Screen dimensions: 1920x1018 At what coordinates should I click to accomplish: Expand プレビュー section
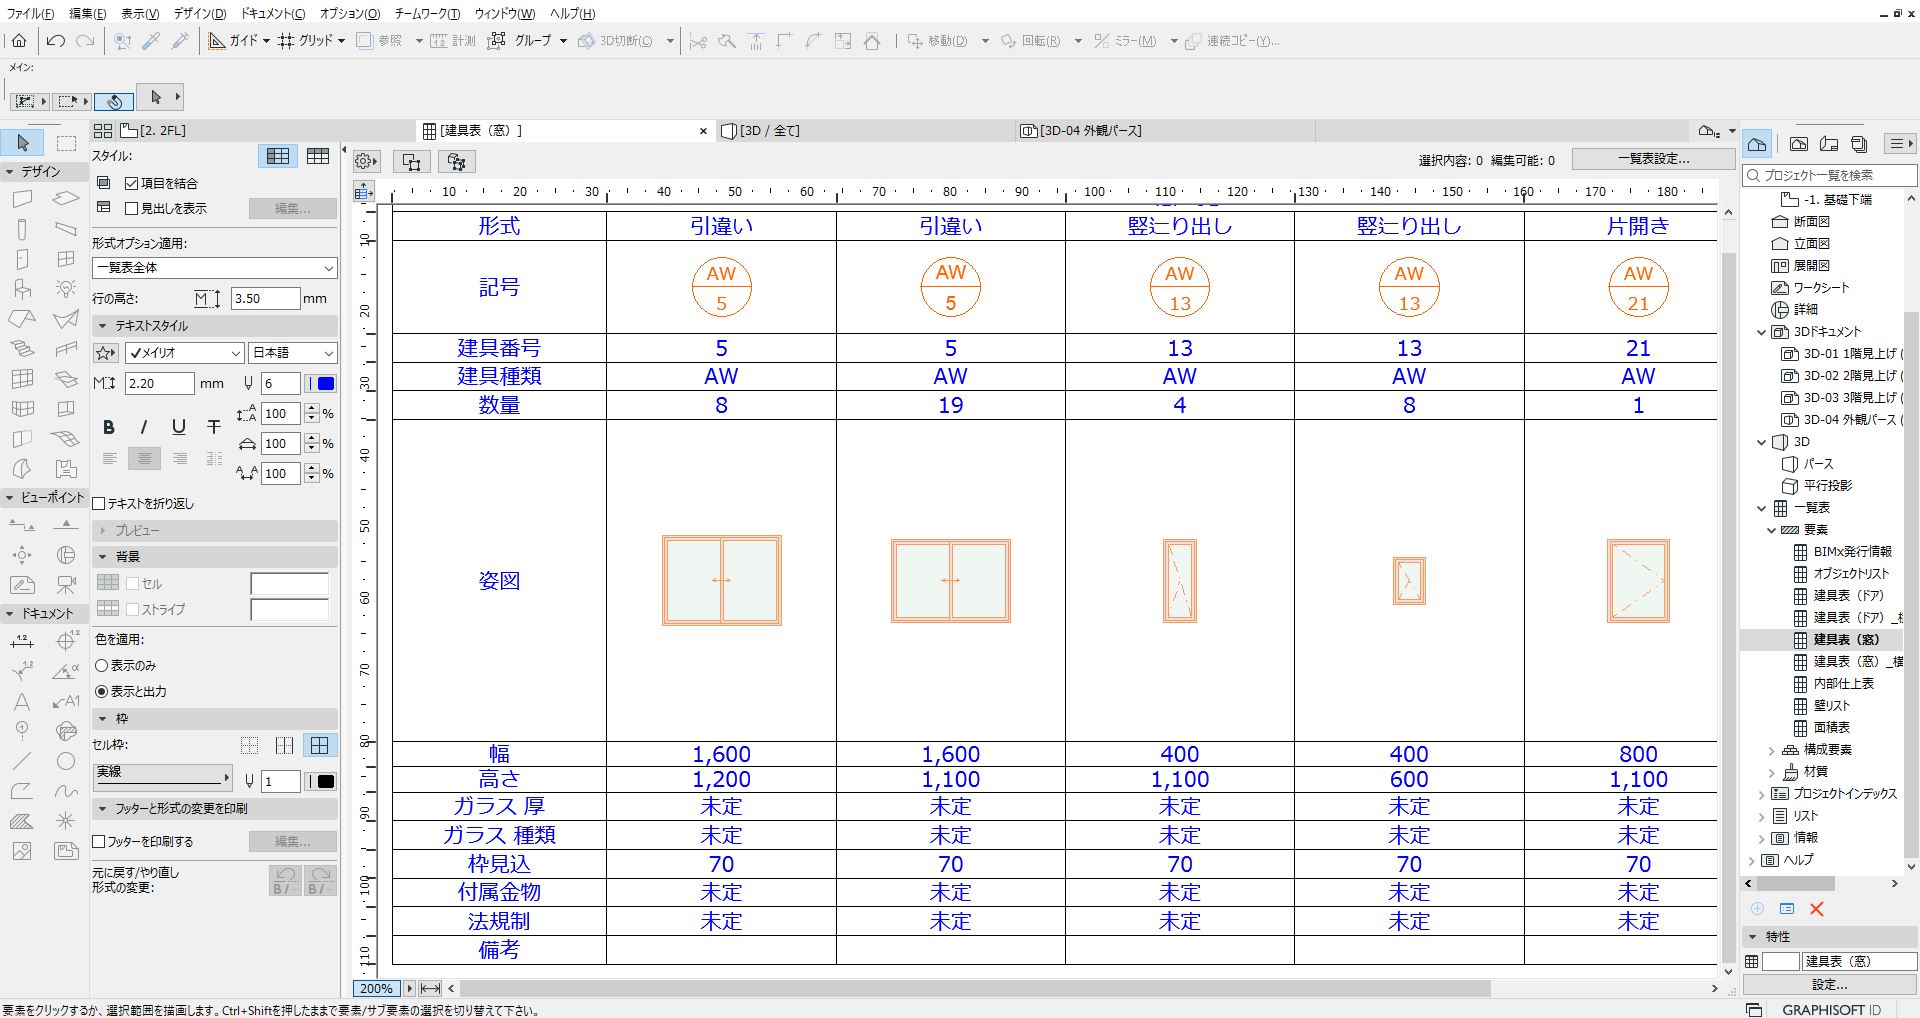pyautogui.click(x=102, y=530)
